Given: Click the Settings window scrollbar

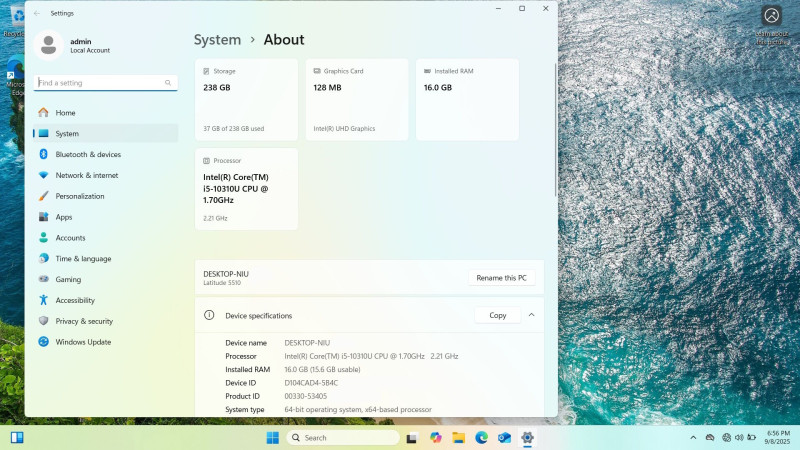Looking at the screenshot, I should (x=555, y=130).
